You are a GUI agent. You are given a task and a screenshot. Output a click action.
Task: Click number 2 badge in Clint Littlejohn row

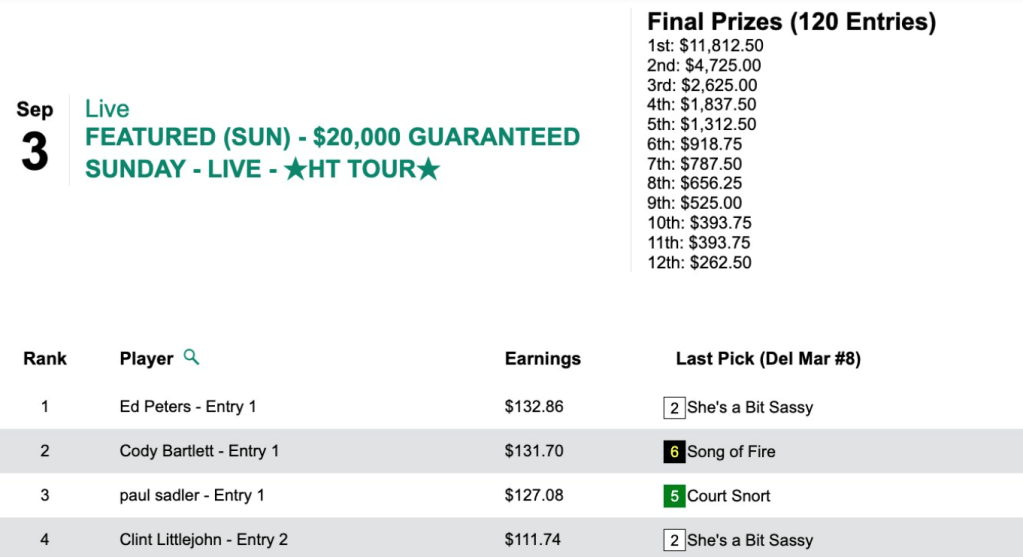(x=674, y=540)
